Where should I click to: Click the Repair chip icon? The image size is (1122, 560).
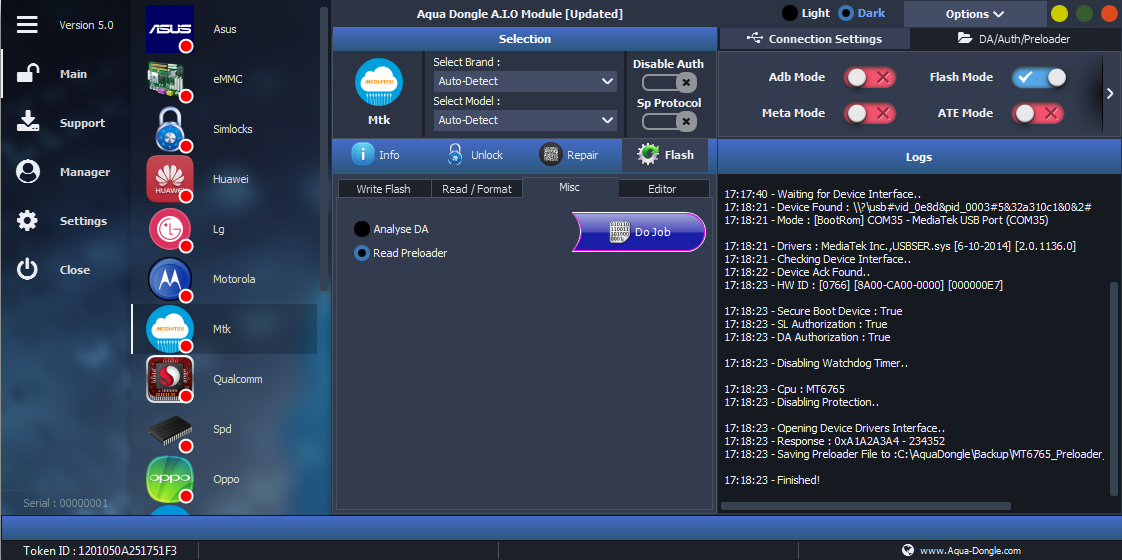click(551, 154)
